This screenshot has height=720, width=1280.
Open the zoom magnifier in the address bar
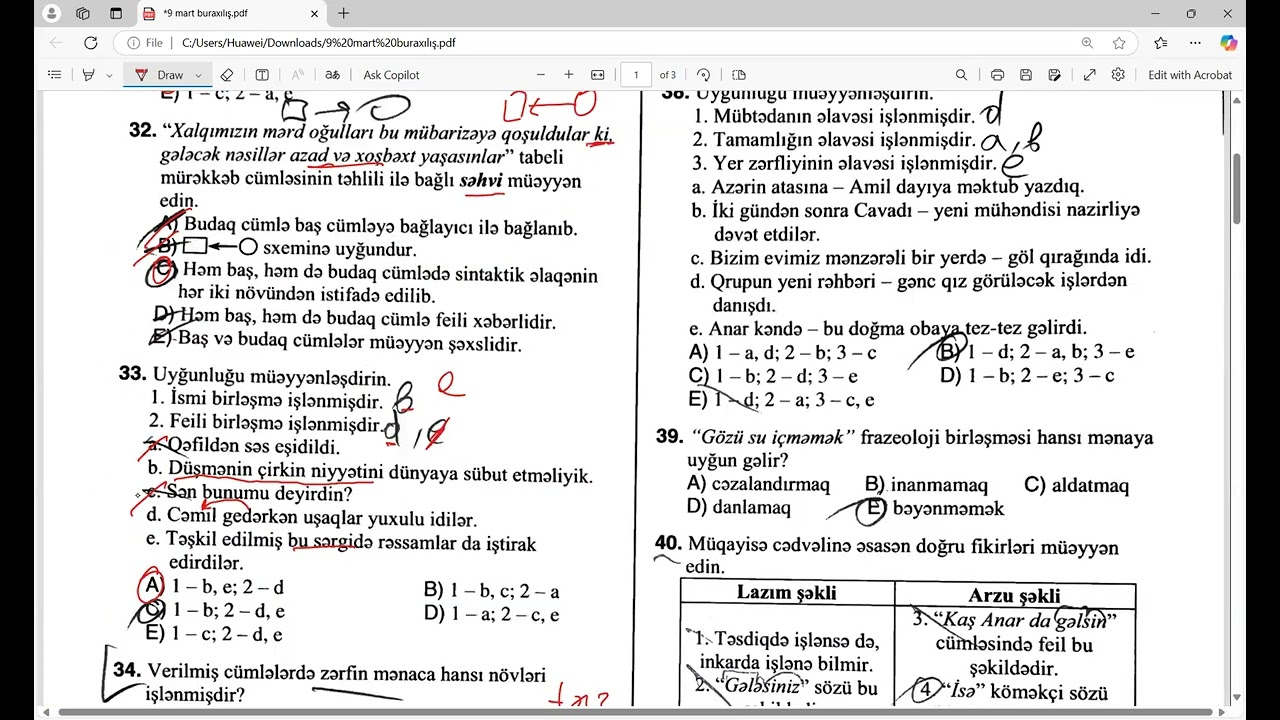(1087, 43)
